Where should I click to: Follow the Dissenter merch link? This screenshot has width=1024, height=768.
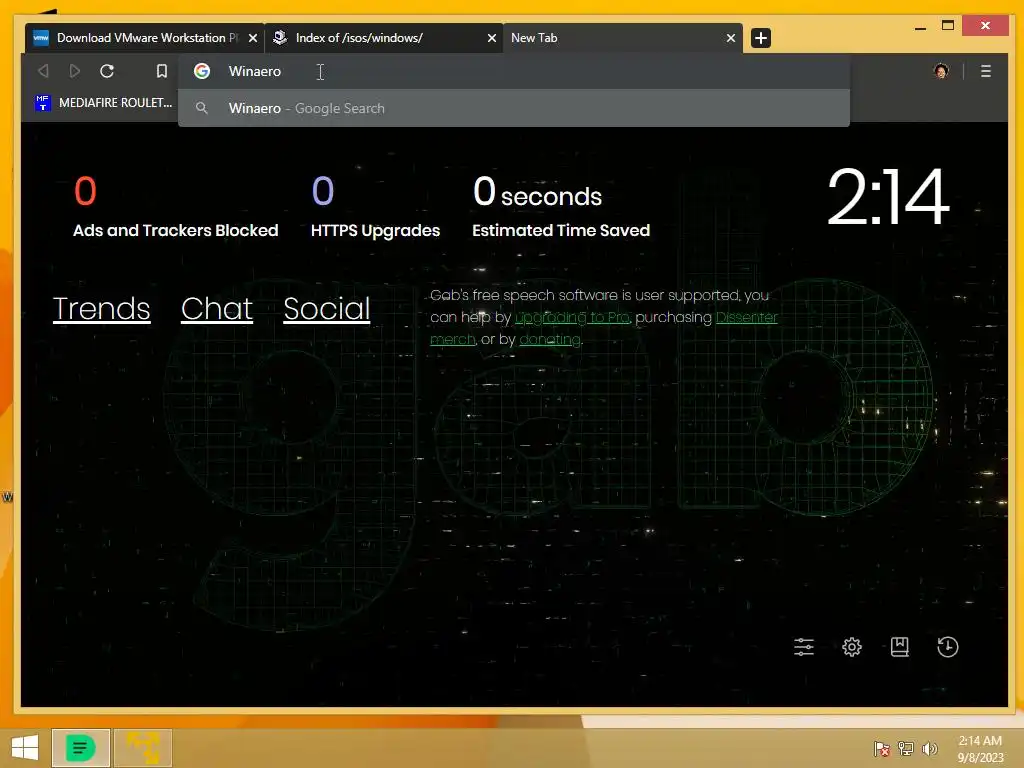coord(746,317)
